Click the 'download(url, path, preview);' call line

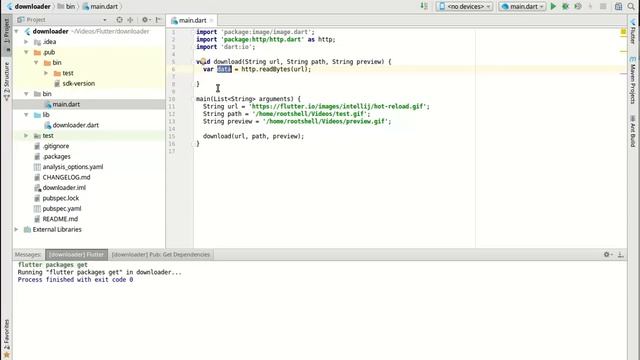point(253,136)
